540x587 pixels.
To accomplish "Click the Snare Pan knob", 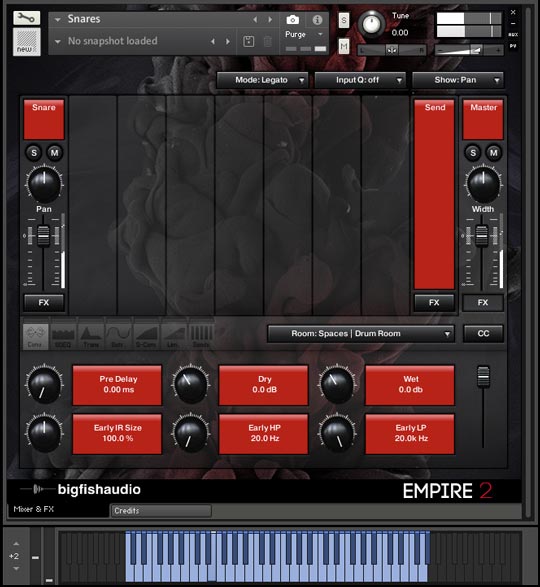I will pos(44,184).
